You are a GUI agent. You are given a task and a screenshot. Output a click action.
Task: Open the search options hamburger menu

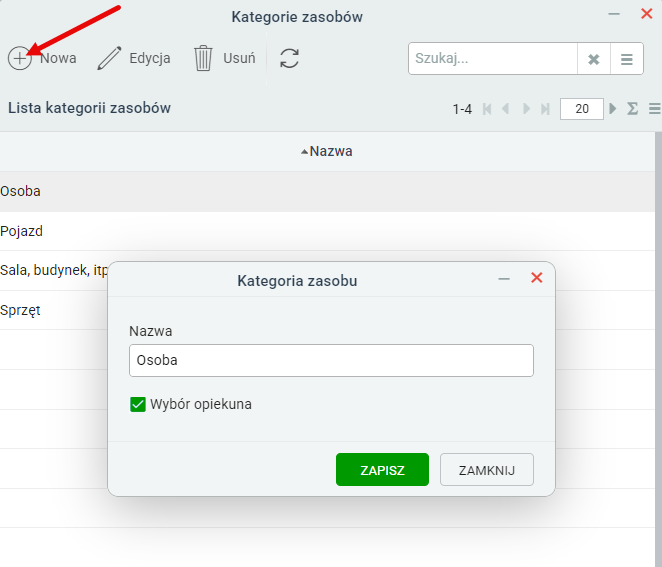tap(627, 59)
